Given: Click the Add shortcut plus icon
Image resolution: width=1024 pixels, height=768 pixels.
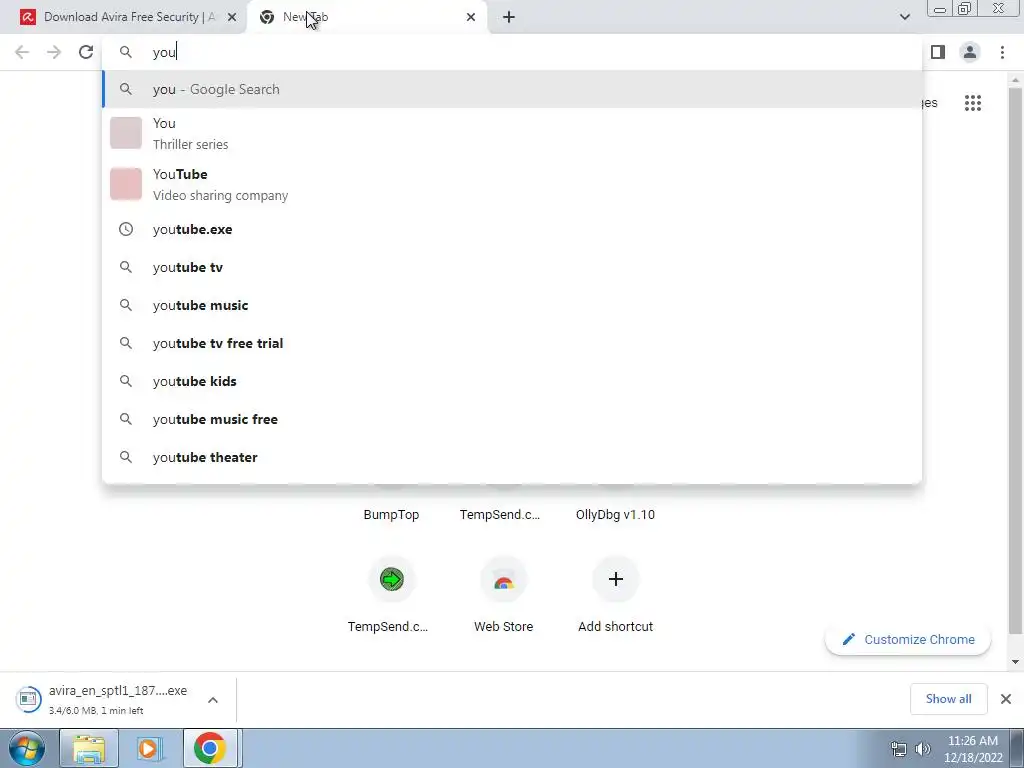Looking at the screenshot, I should point(615,579).
